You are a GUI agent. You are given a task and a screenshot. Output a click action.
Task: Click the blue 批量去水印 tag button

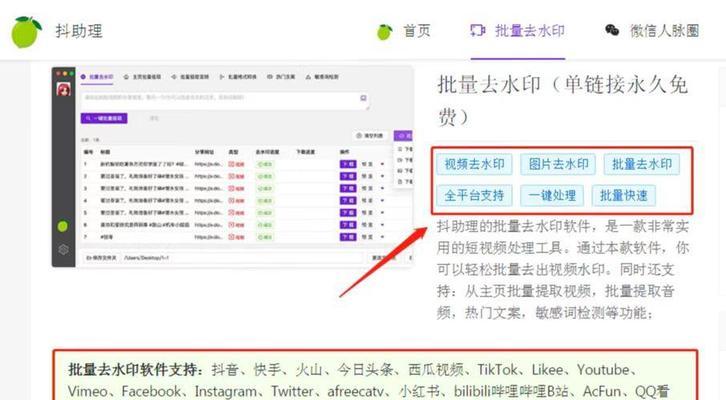[642, 164]
